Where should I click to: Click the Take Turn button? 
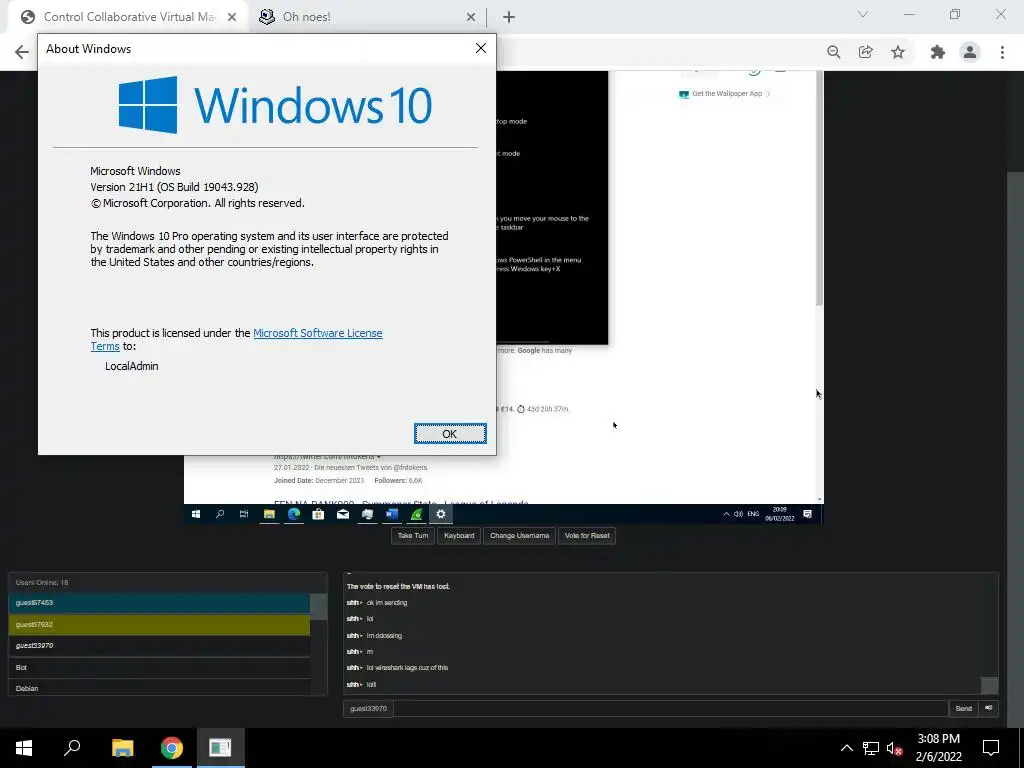point(413,536)
